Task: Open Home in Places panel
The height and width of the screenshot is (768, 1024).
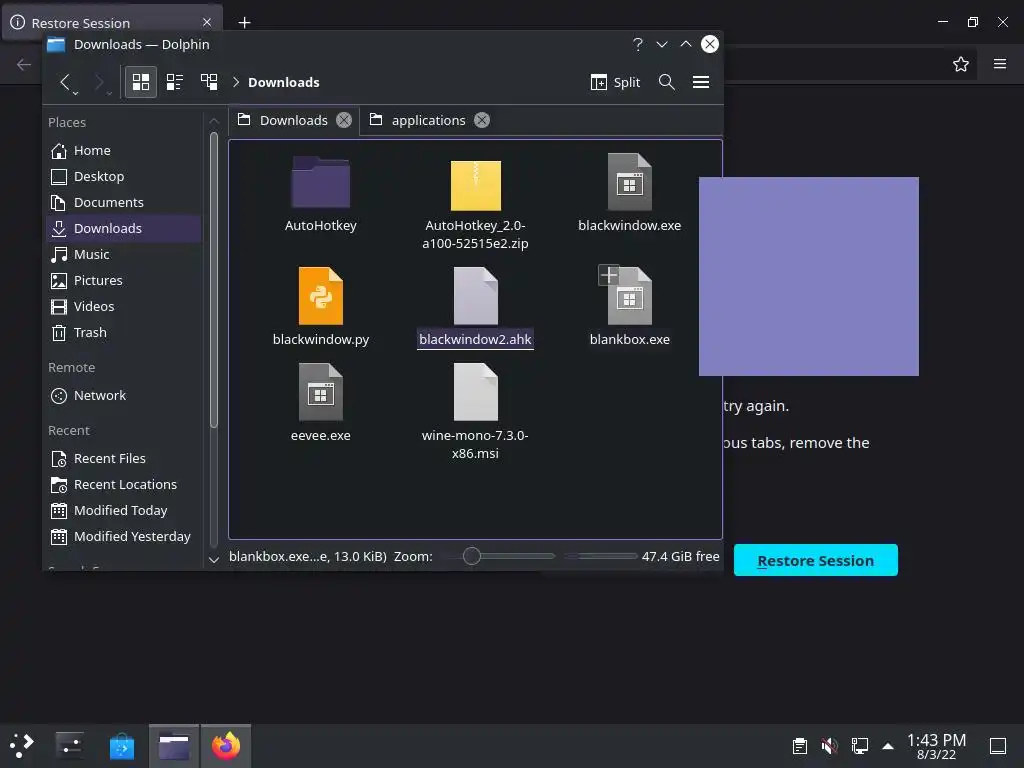Action: point(124,150)
